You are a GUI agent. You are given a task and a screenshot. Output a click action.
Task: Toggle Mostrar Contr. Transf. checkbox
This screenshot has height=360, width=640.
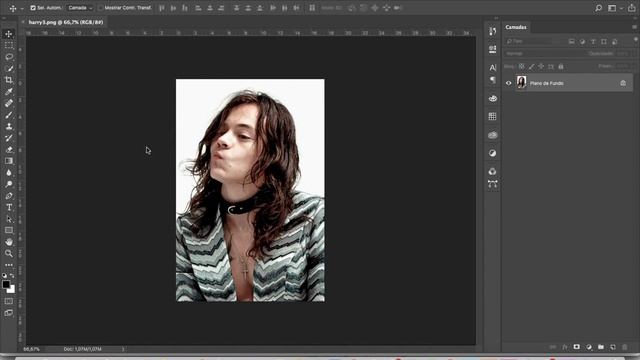click(101, 8)
